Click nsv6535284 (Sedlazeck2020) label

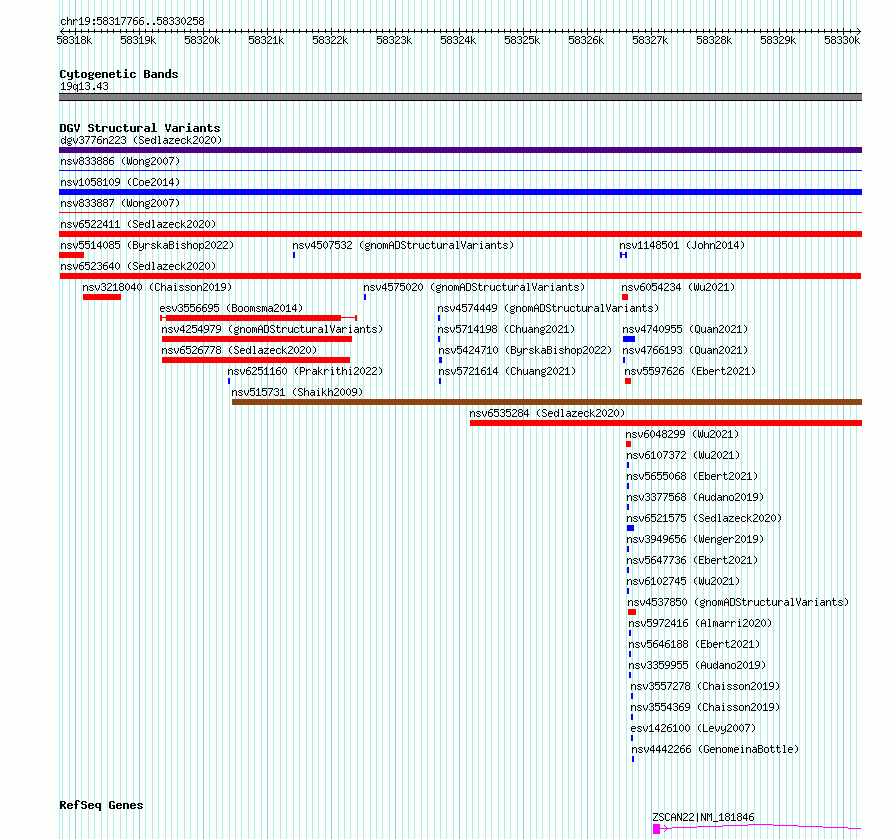tap(547, 413)
